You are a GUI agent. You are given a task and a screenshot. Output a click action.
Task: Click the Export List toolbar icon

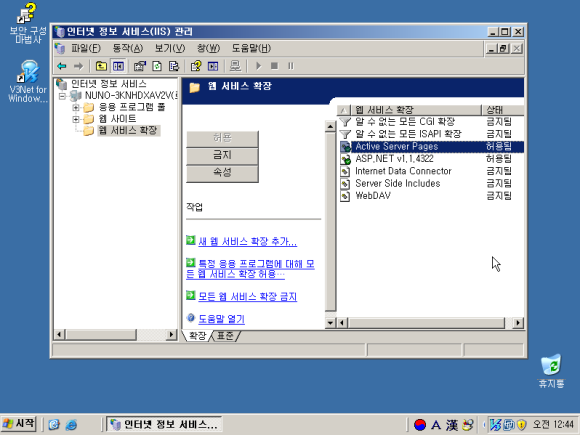point(174,66)
